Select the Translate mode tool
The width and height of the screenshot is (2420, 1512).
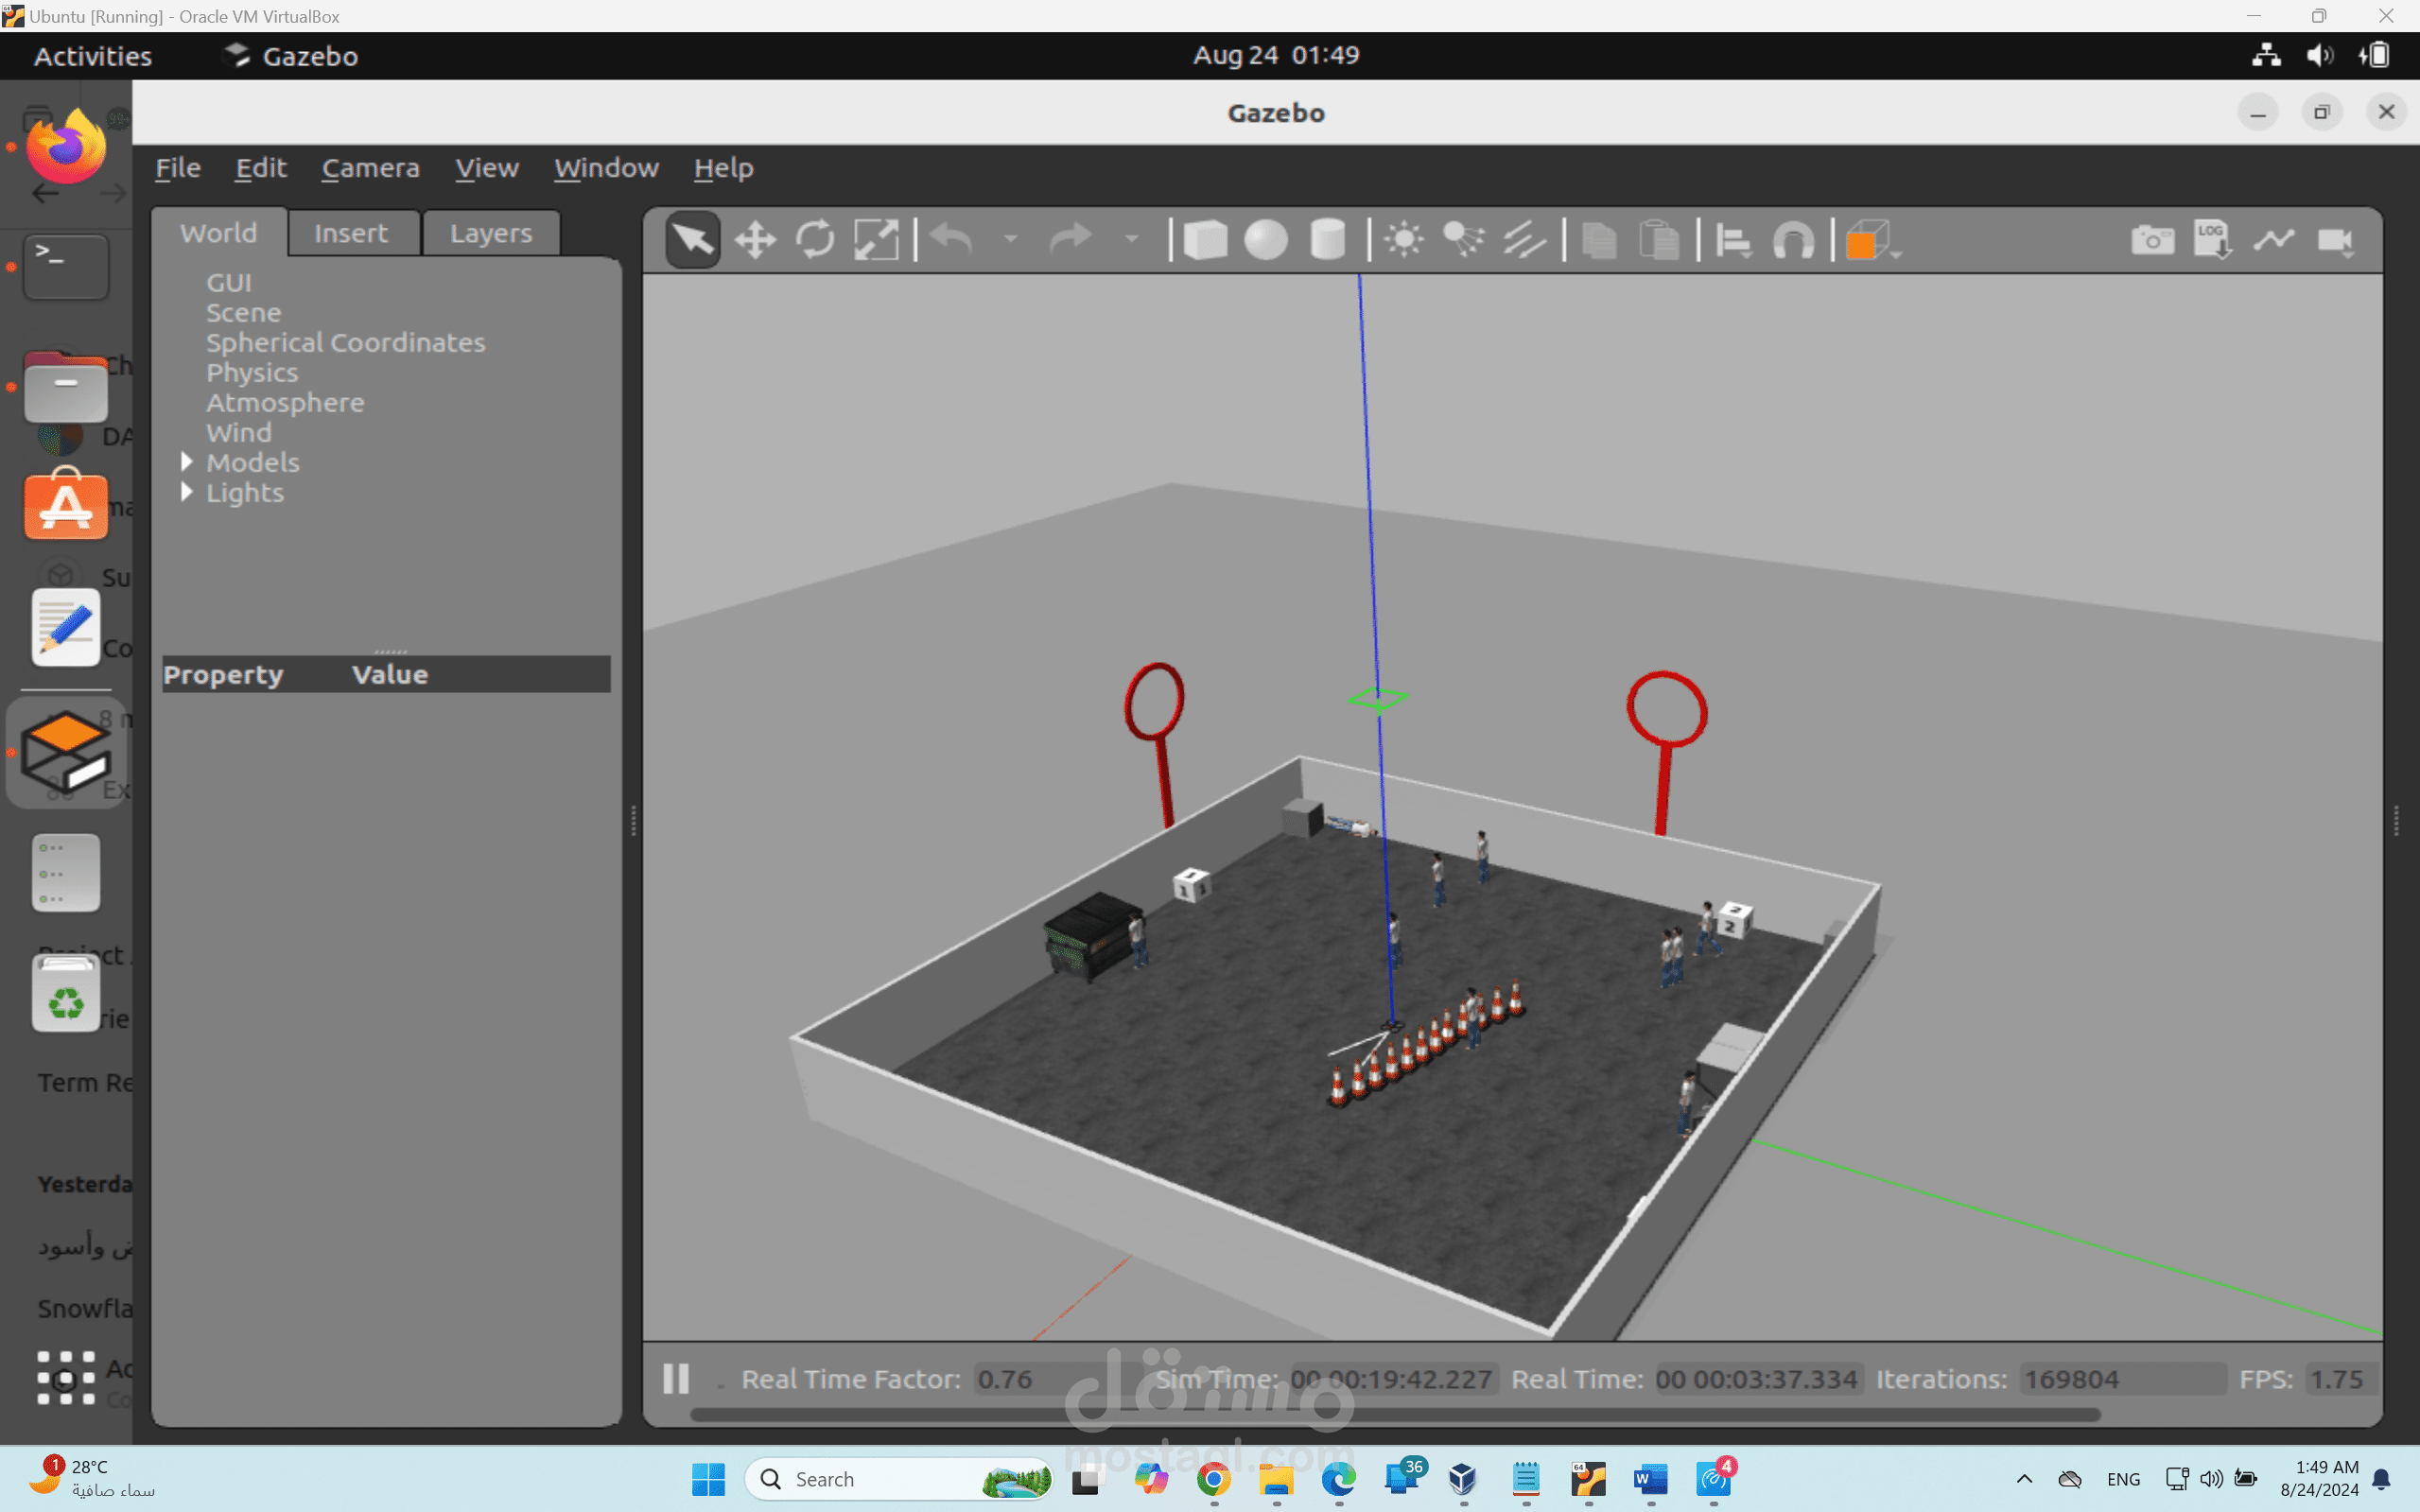(x=755, y=240)
